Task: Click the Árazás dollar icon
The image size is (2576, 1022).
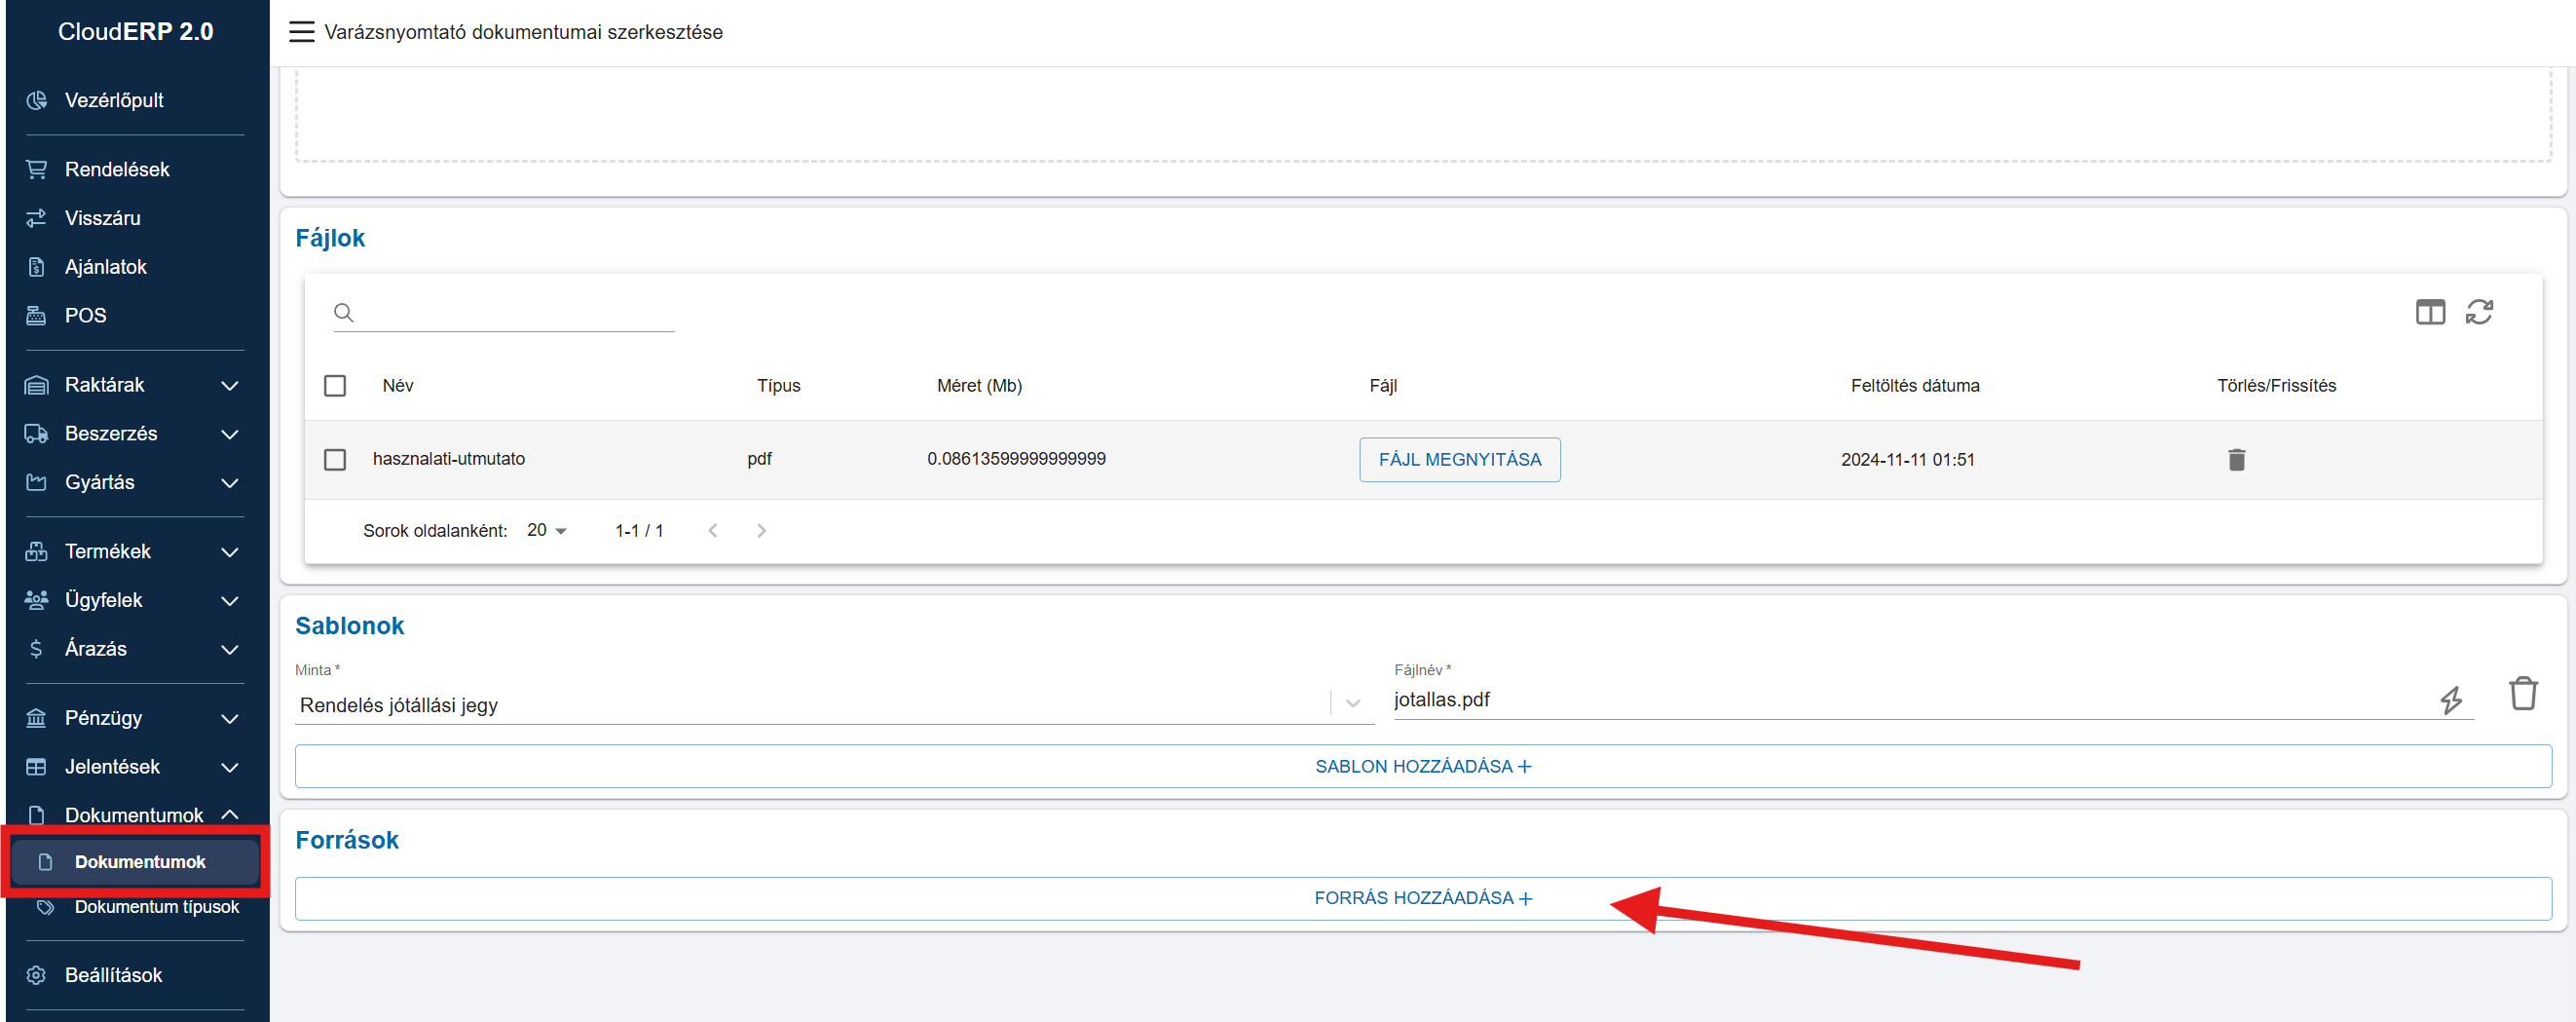Action: coord(37,649)
